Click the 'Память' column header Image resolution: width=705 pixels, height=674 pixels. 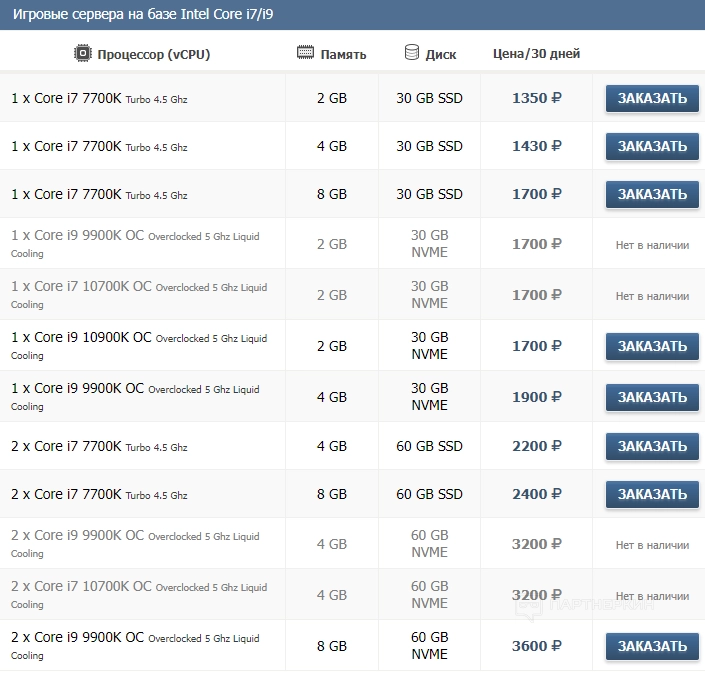[343, 54]
